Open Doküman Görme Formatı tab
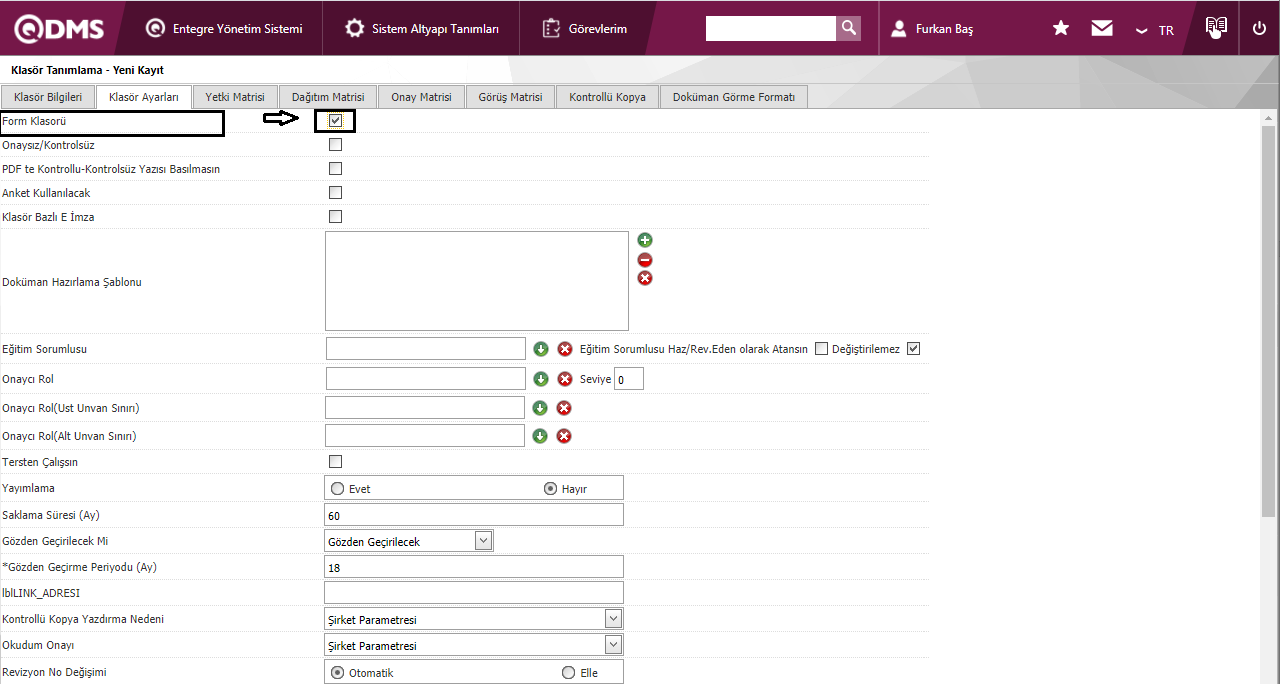 pyautogui.click(x=734, y=97)
